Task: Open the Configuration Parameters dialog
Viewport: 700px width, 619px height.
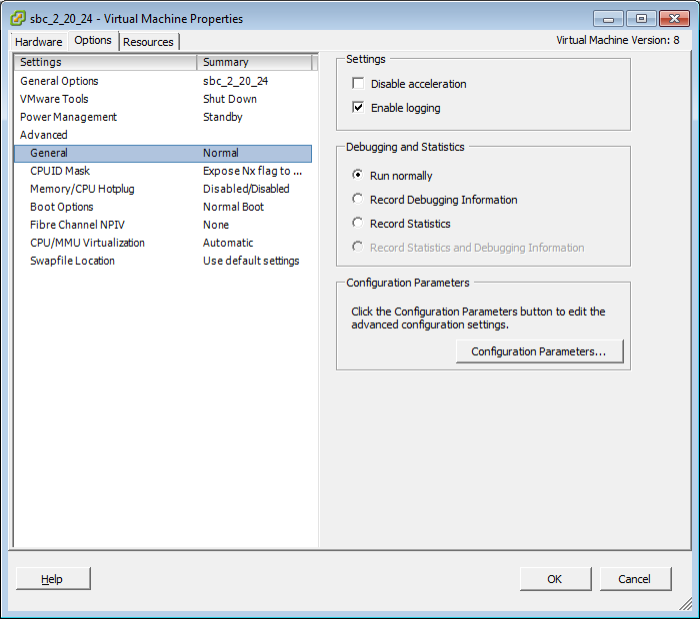Action: pos(539,352)
